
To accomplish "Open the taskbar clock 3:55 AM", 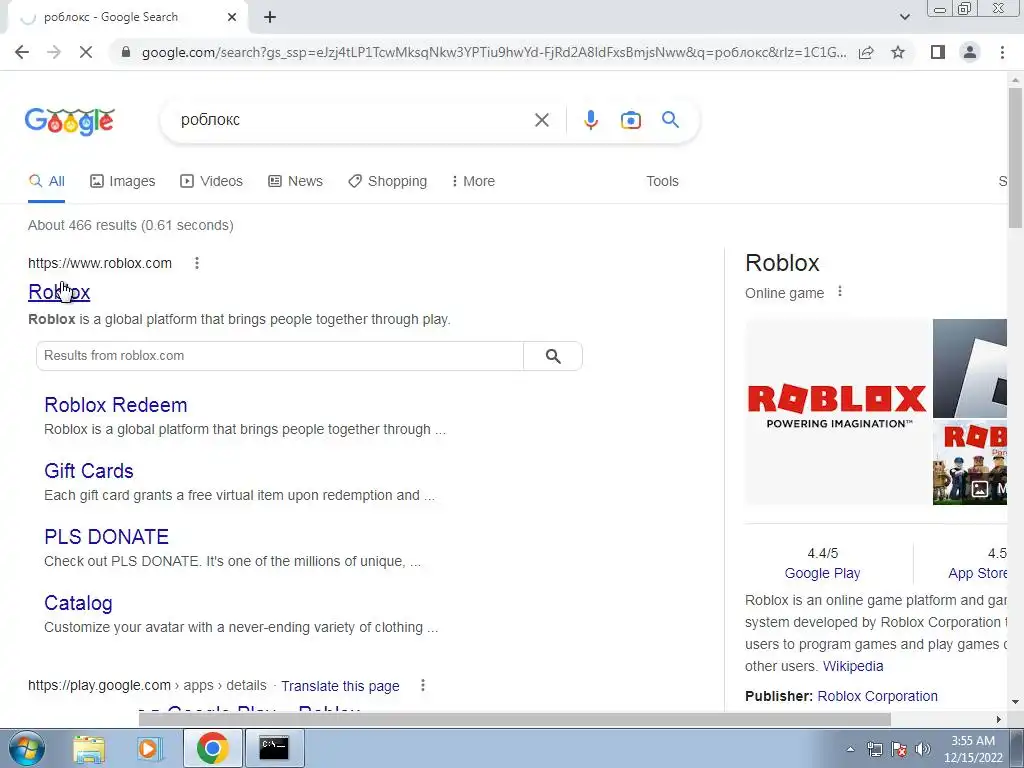I will pyautogui.click(x=972, y=749).
